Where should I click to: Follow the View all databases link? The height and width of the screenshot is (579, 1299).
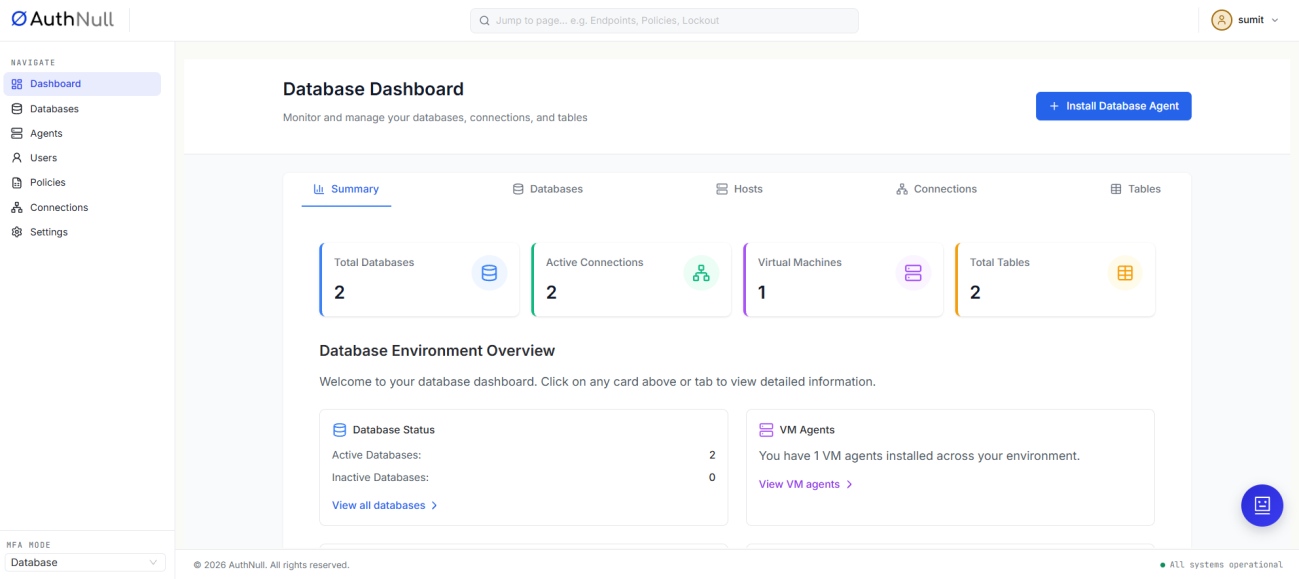pyautogui.click(x=385, y=506)
